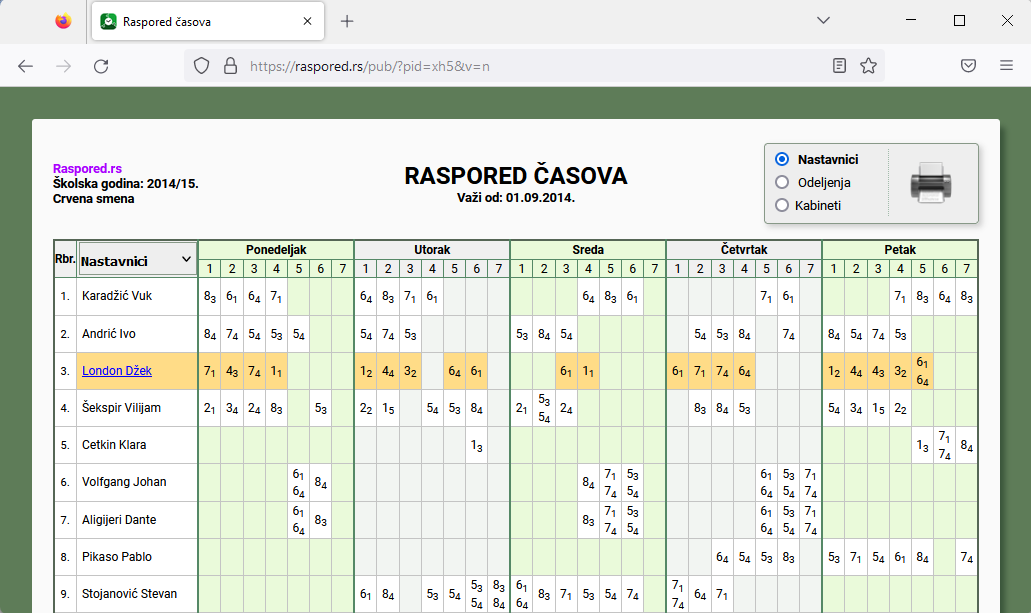Click Školska godina: 2014/15. text

click(126, 184)
